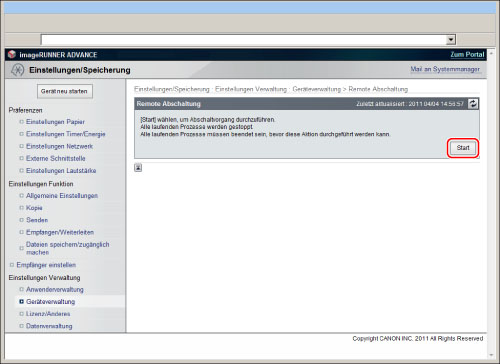The width and height of the screenshot is (500, 364).
Task: Click inside the browser address field
Action: [x=243, y=40]
